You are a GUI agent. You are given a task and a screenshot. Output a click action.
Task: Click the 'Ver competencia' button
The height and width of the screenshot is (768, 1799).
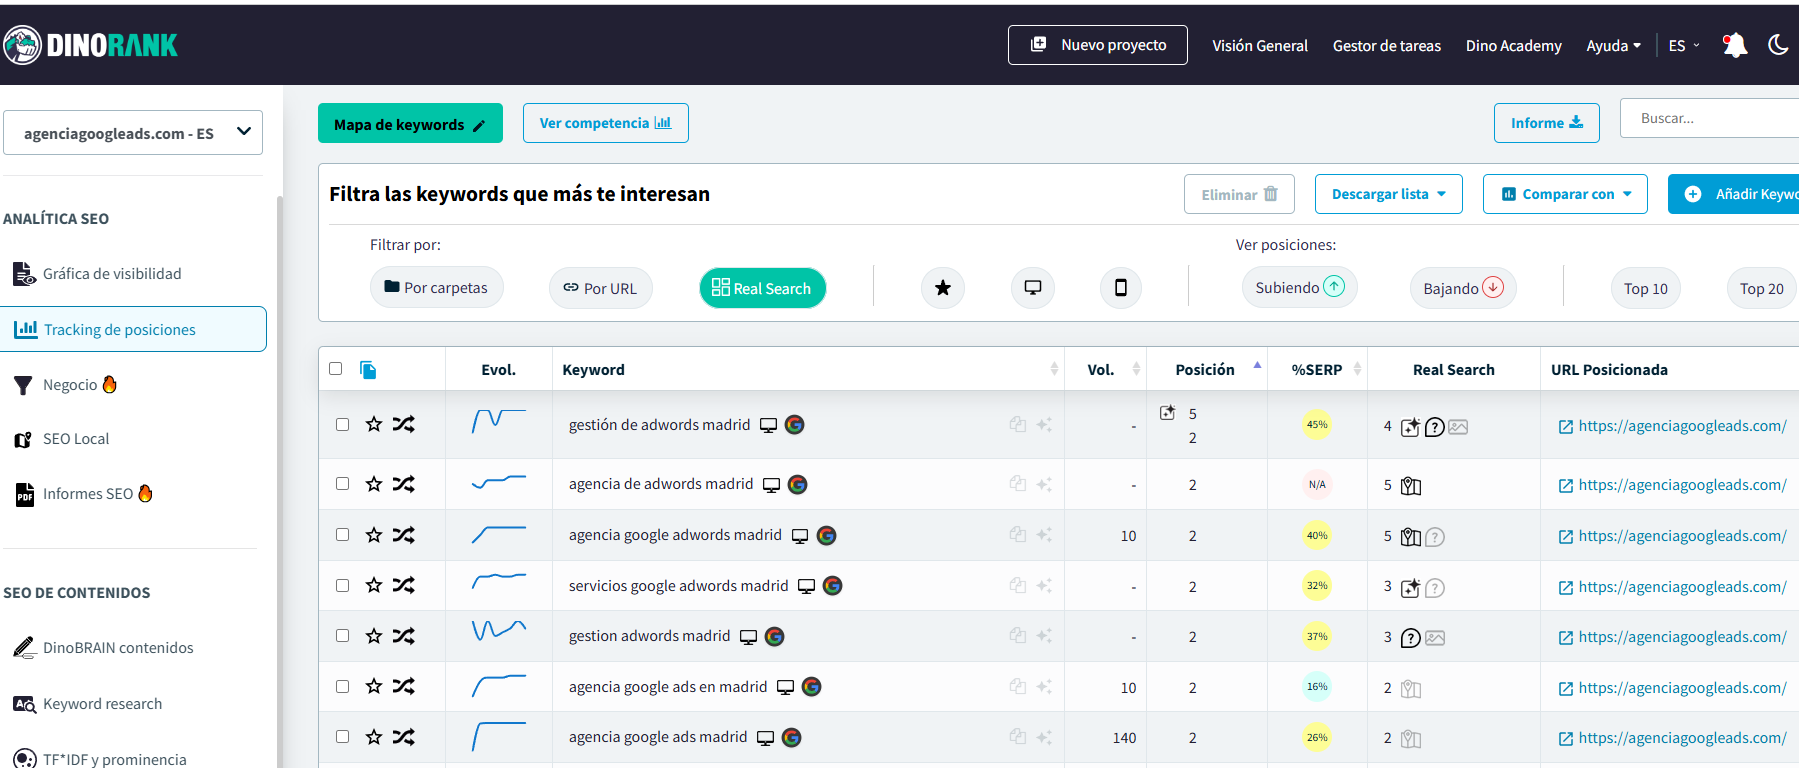click(x=605, y=123)
